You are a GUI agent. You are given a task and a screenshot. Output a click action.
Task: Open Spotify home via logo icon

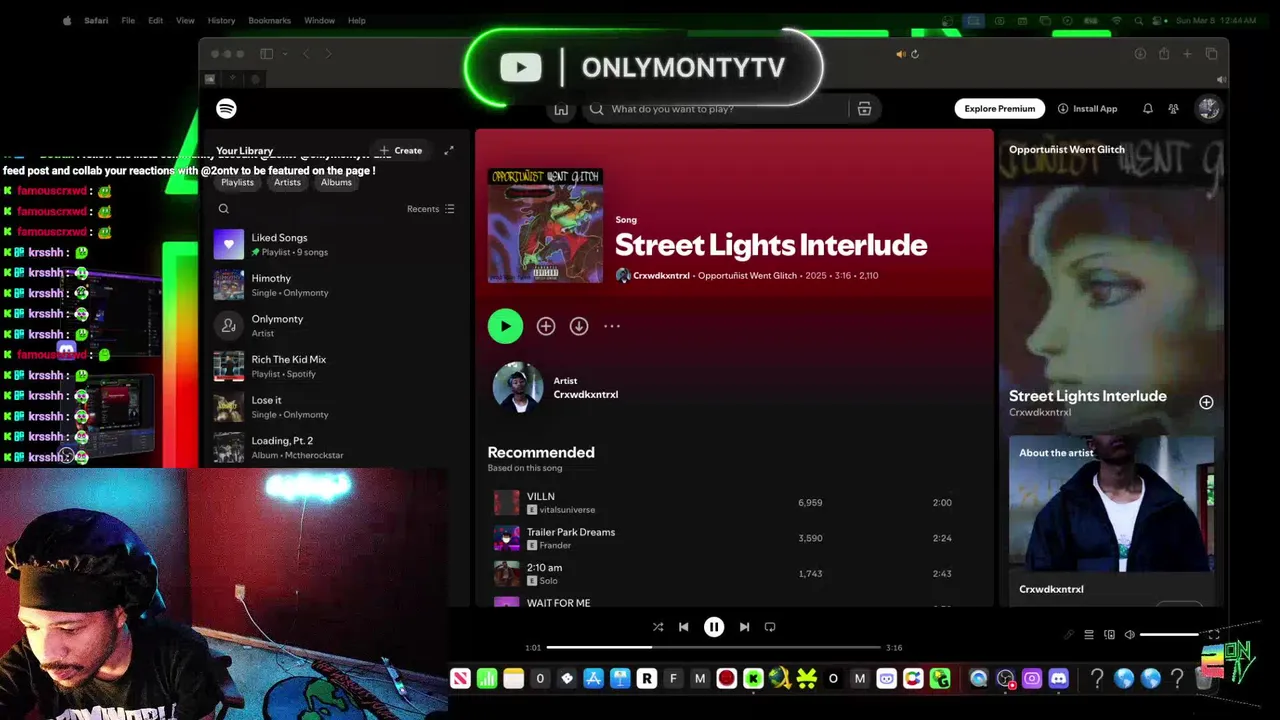pyautogui.click(x=226, y=108)
